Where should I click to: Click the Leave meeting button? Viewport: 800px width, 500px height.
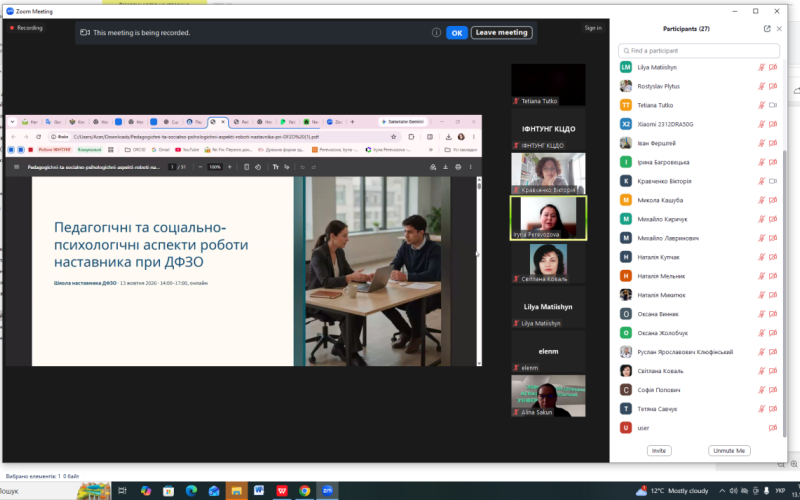click(502, 33)
